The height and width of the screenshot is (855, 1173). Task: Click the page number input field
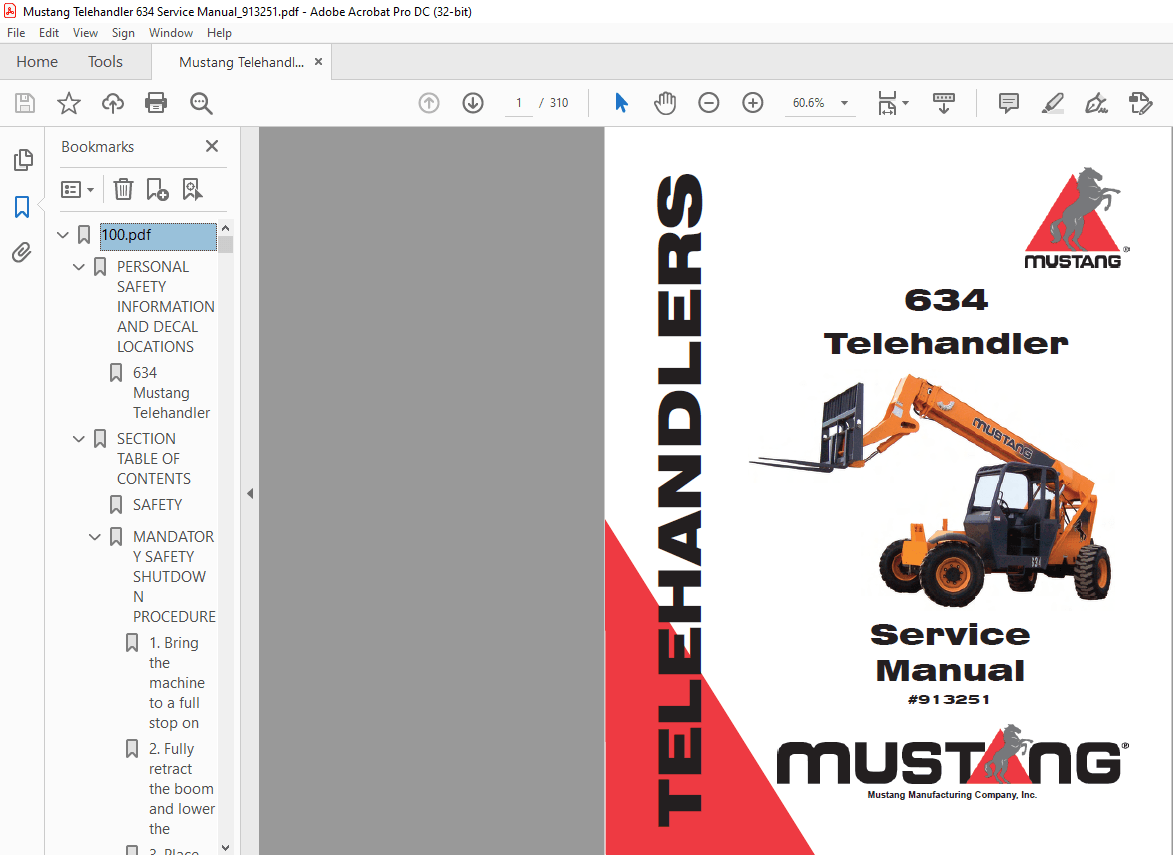(x=517, y=102)
